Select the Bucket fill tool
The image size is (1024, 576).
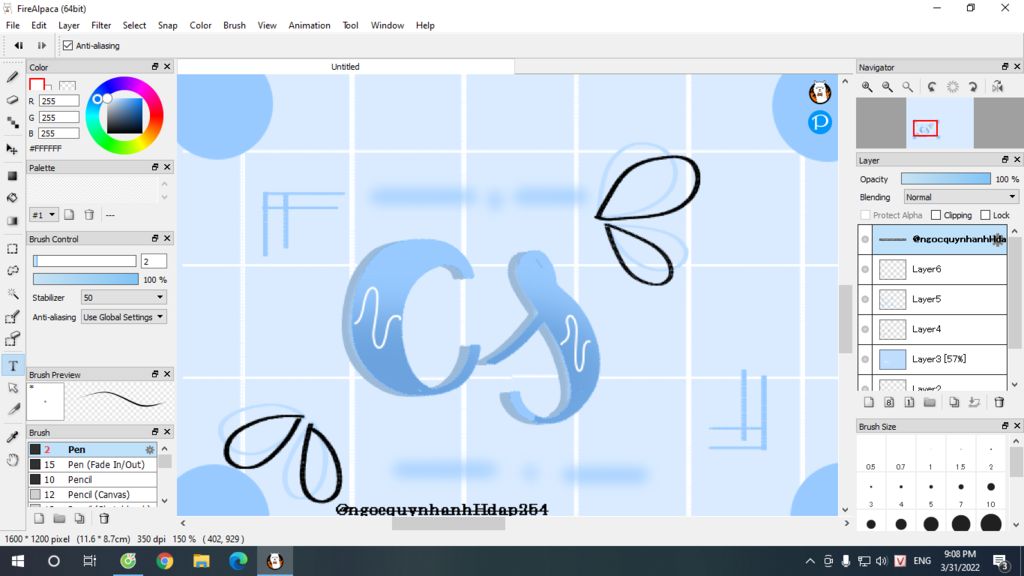12,197
